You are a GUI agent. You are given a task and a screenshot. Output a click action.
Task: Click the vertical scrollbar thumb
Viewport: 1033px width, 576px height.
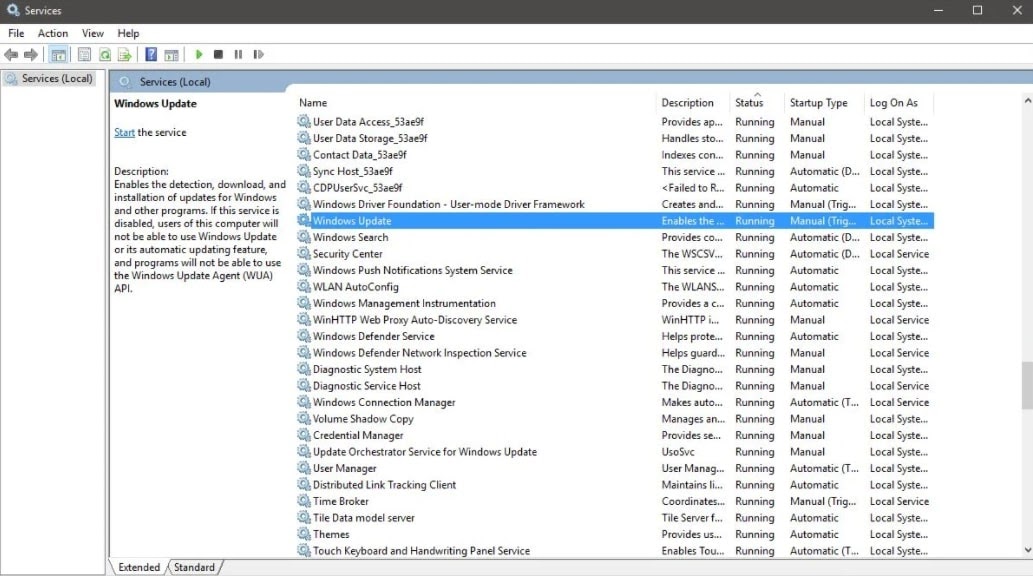[x=1027, y=386]
